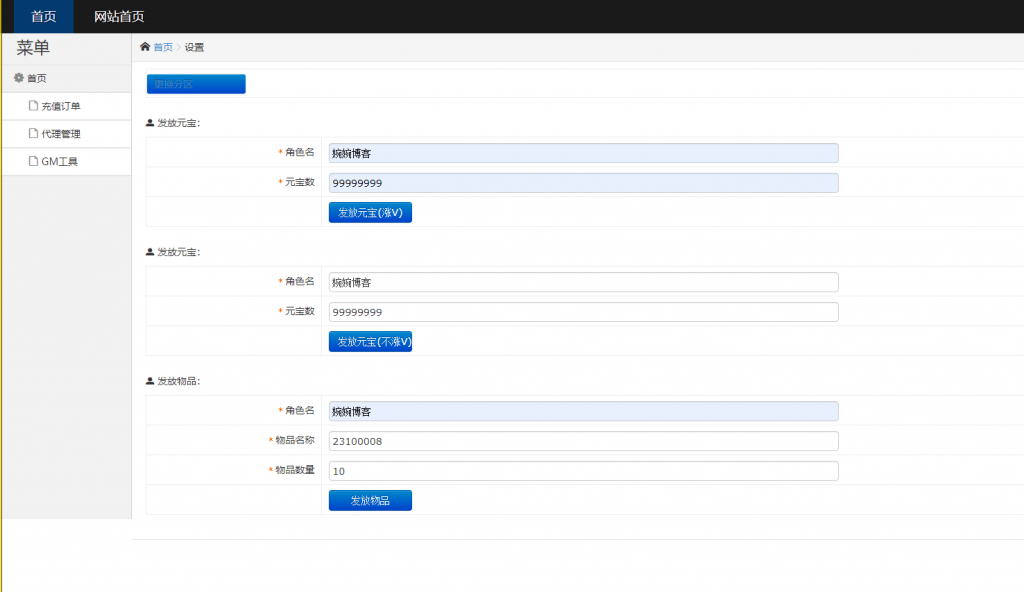Click the gear icon beside 首页 in sidebar
Image resolution: width=1024 pixels, height=592 pixels.
pyautogui.click(x=18, y=78)
